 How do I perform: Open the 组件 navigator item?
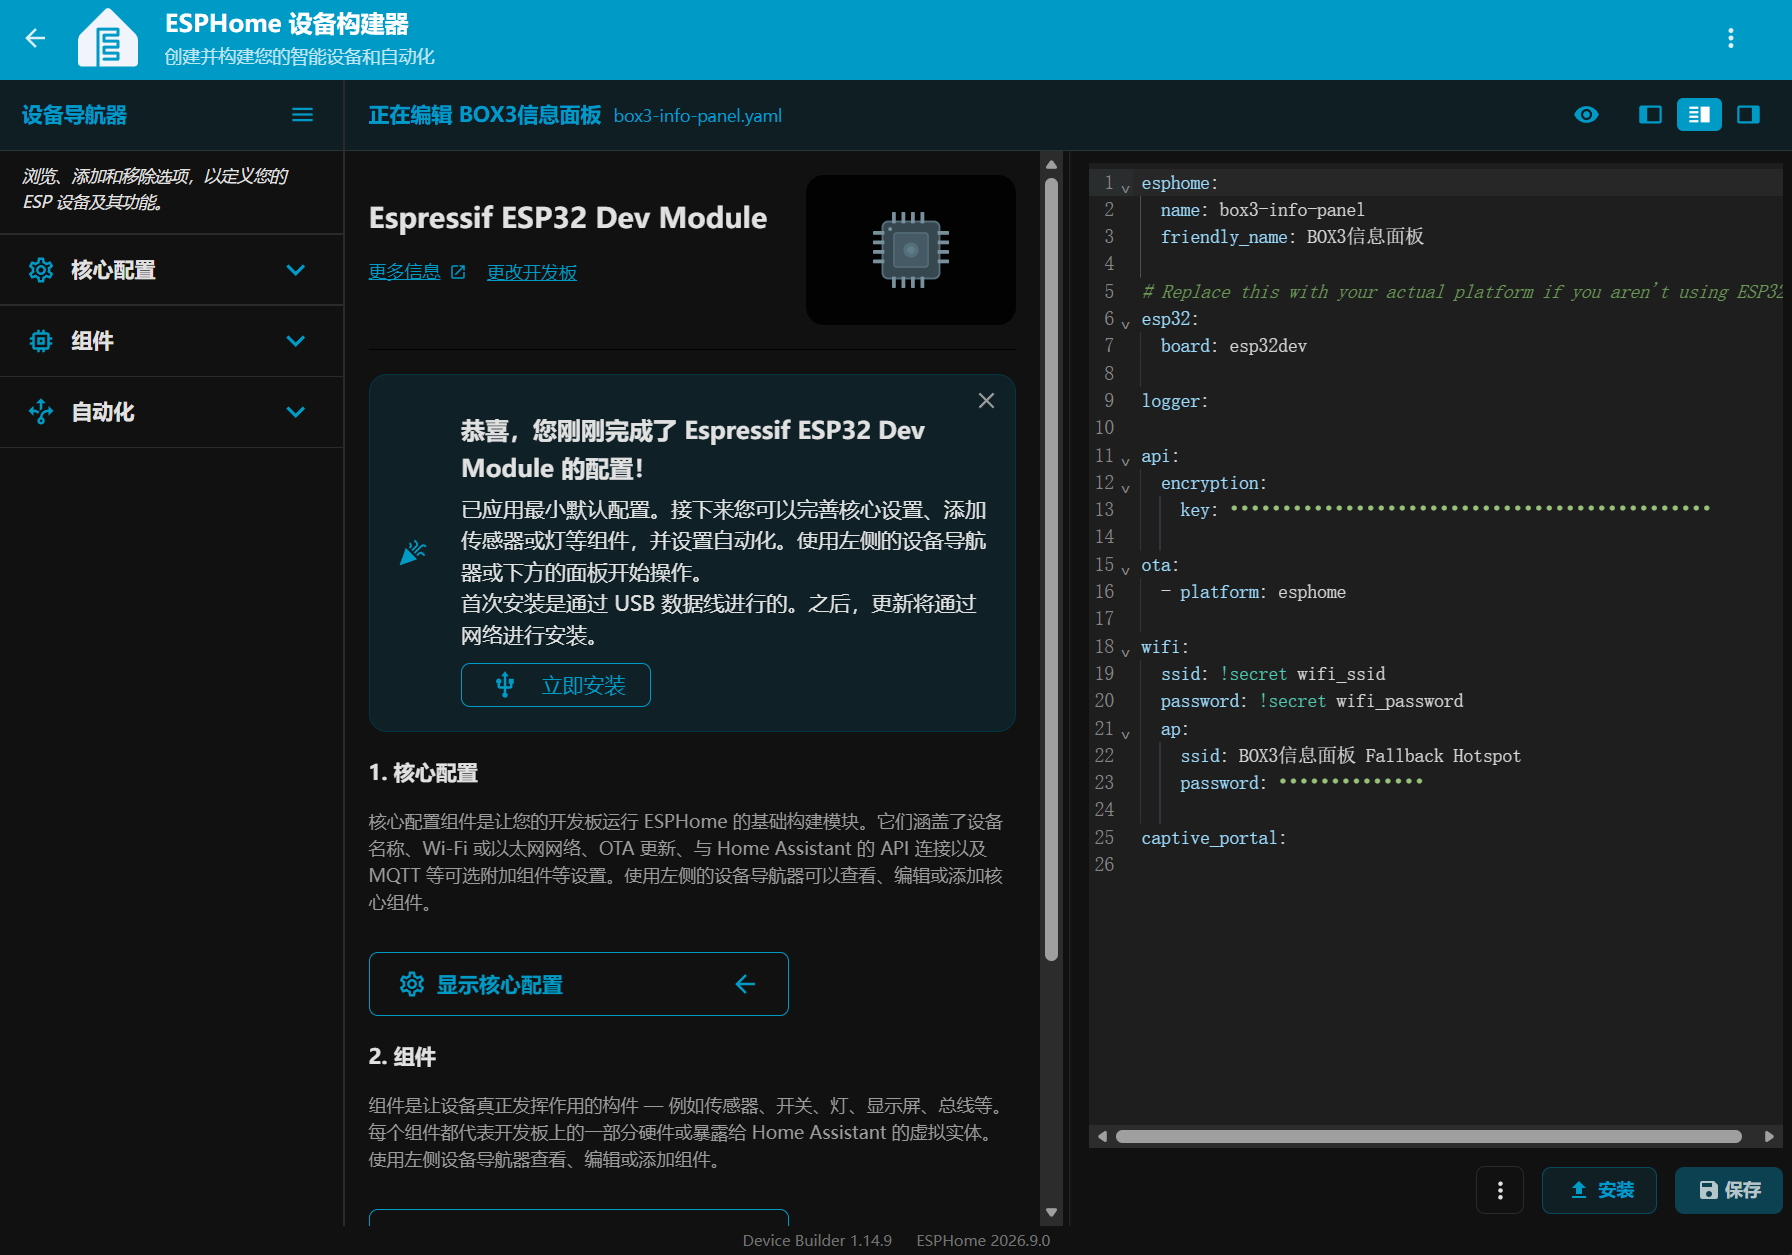pyautogui.click(x=171, y=341)
